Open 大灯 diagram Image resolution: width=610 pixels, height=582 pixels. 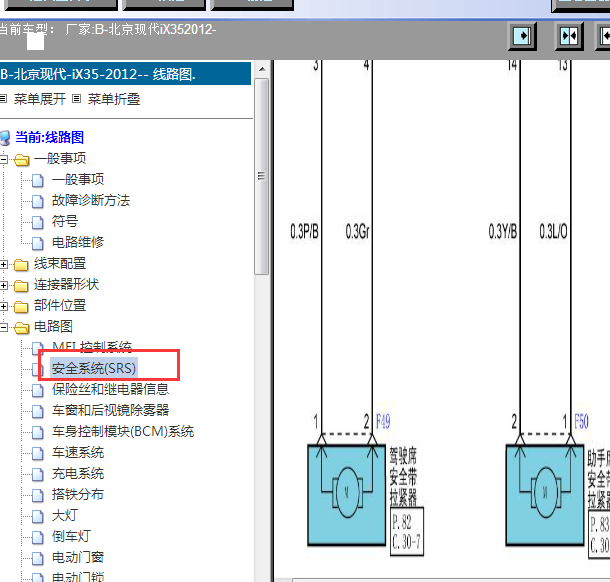pos(65,515)
